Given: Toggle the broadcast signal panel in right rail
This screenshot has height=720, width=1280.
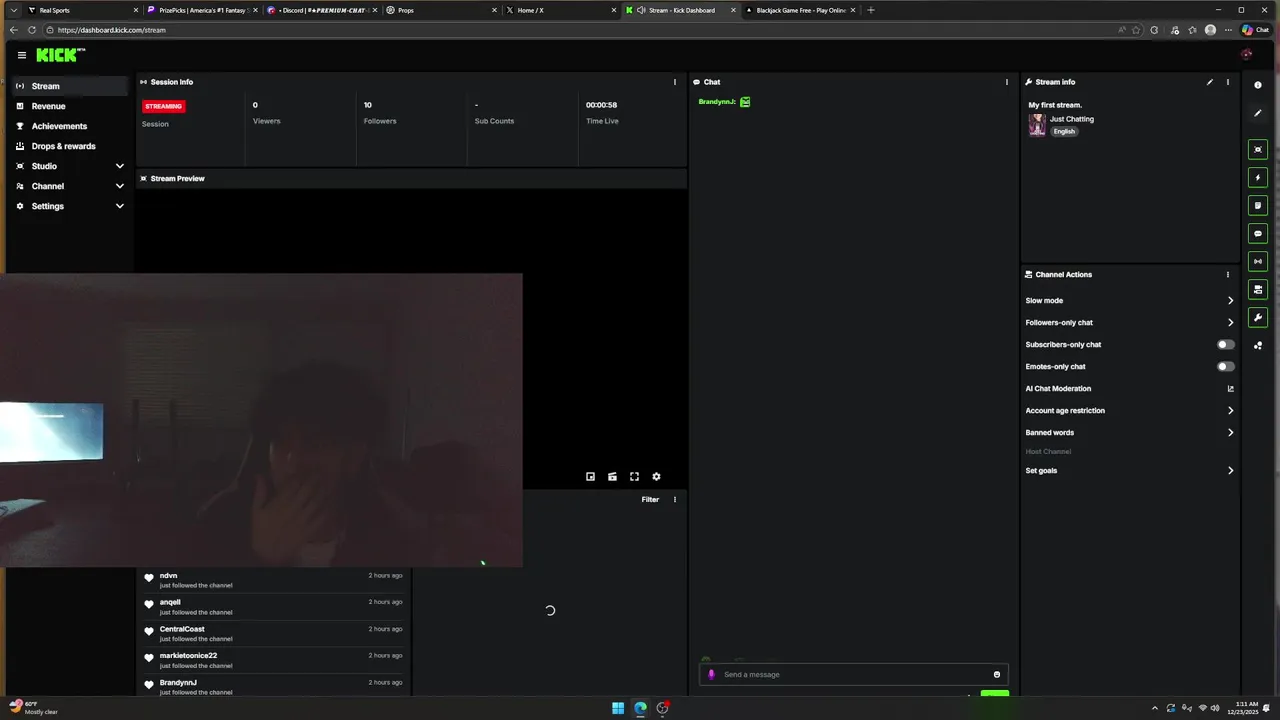Looking at the screenshot, I should [1258, 261].
